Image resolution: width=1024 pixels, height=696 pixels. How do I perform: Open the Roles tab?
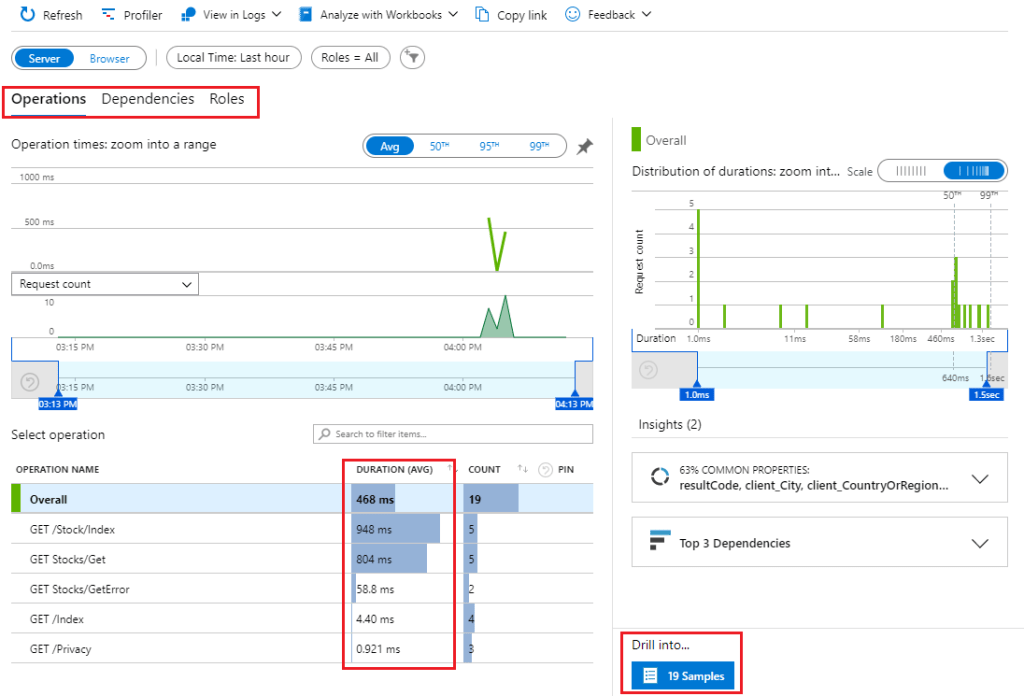[227, 99]
